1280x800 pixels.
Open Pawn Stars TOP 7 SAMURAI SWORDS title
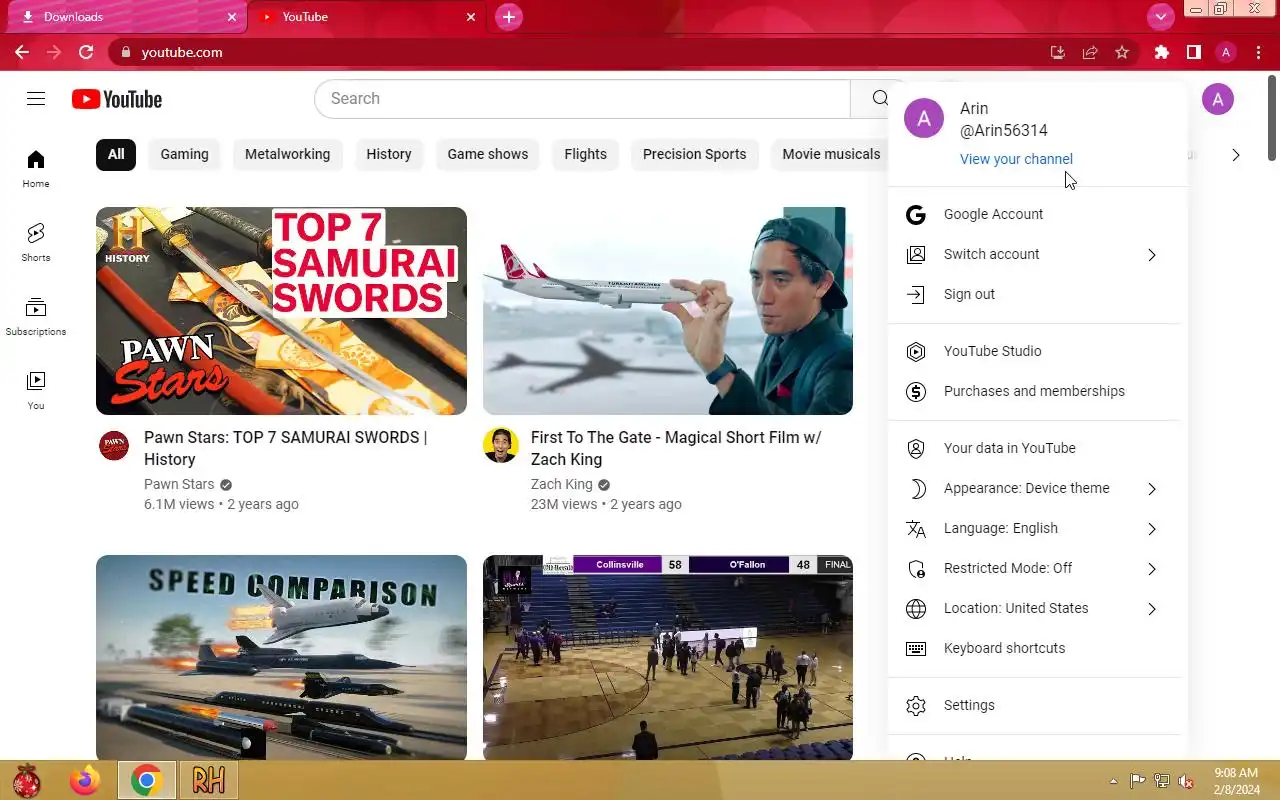(285, 448)
